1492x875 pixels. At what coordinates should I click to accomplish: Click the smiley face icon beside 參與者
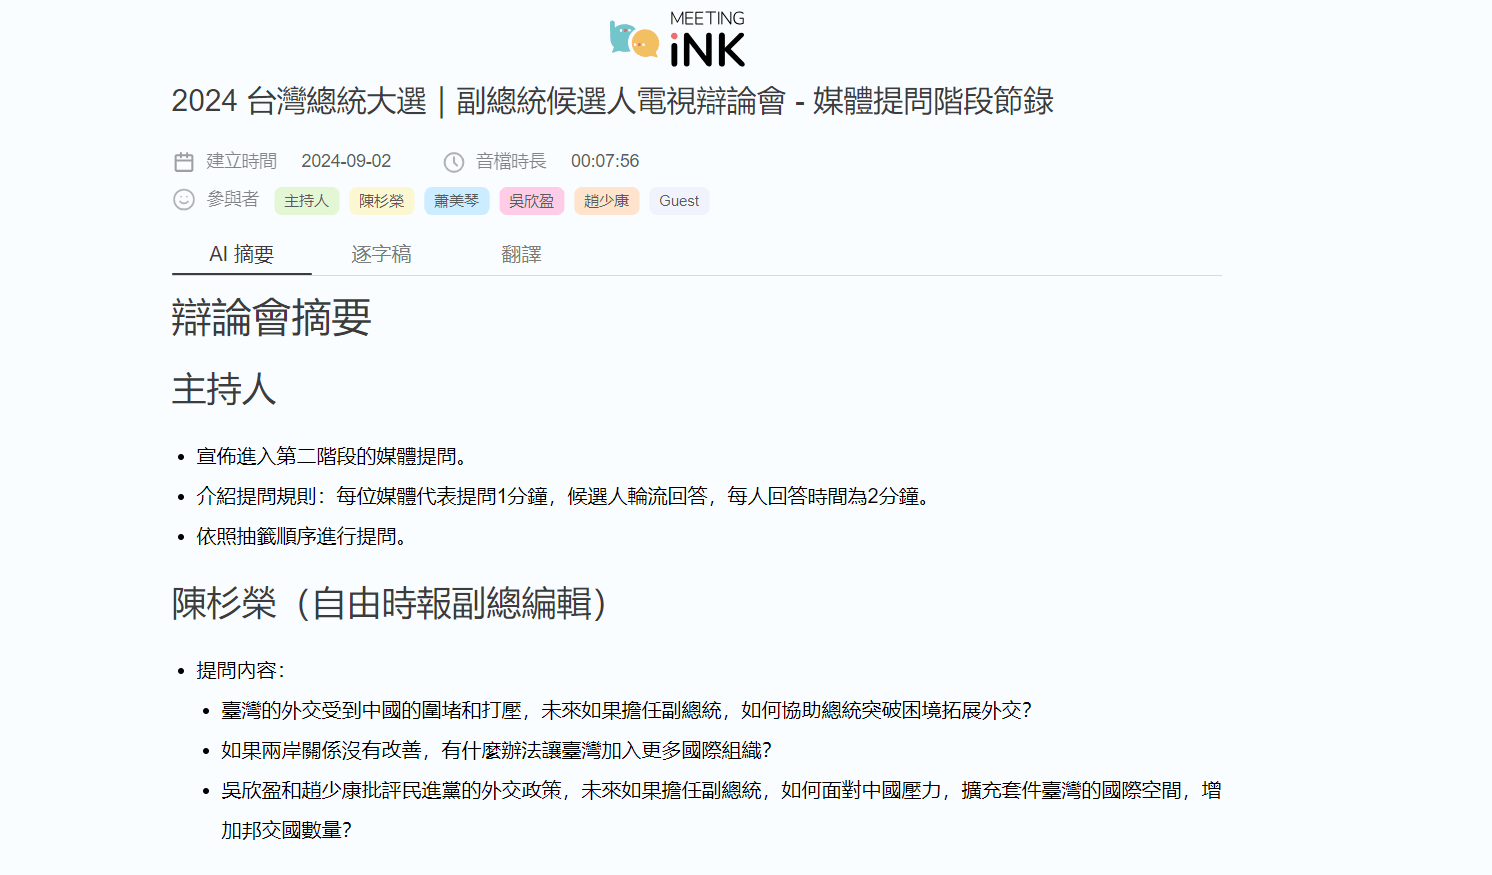point(184,200)
